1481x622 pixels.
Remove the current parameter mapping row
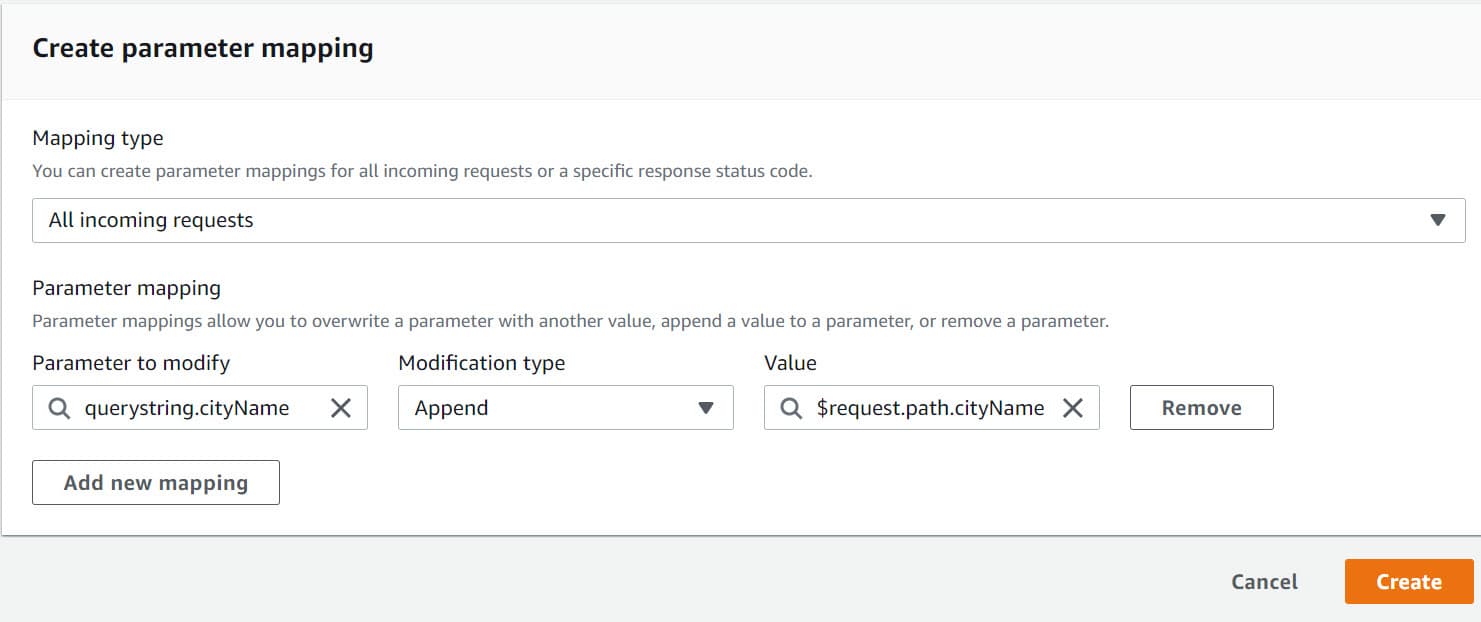[1201, 407]
